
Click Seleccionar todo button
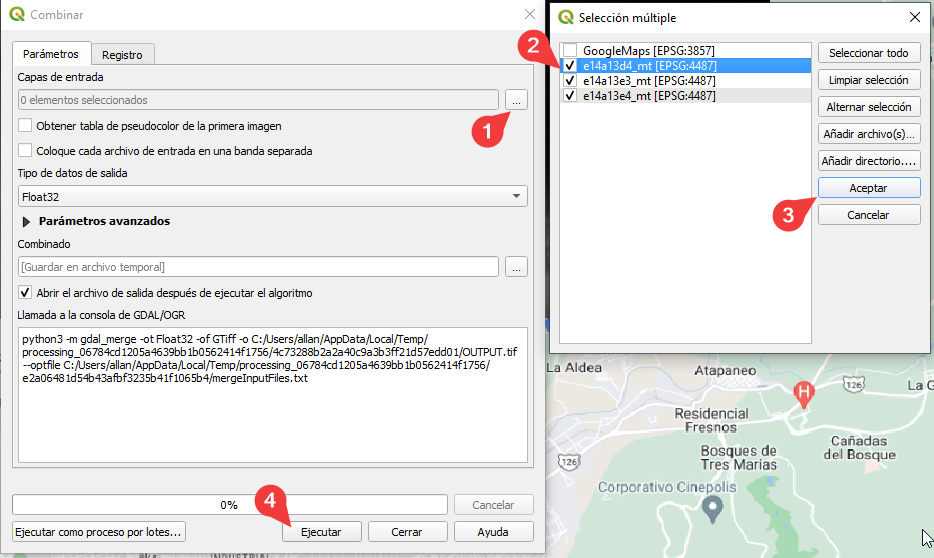[x=868, y=53]
